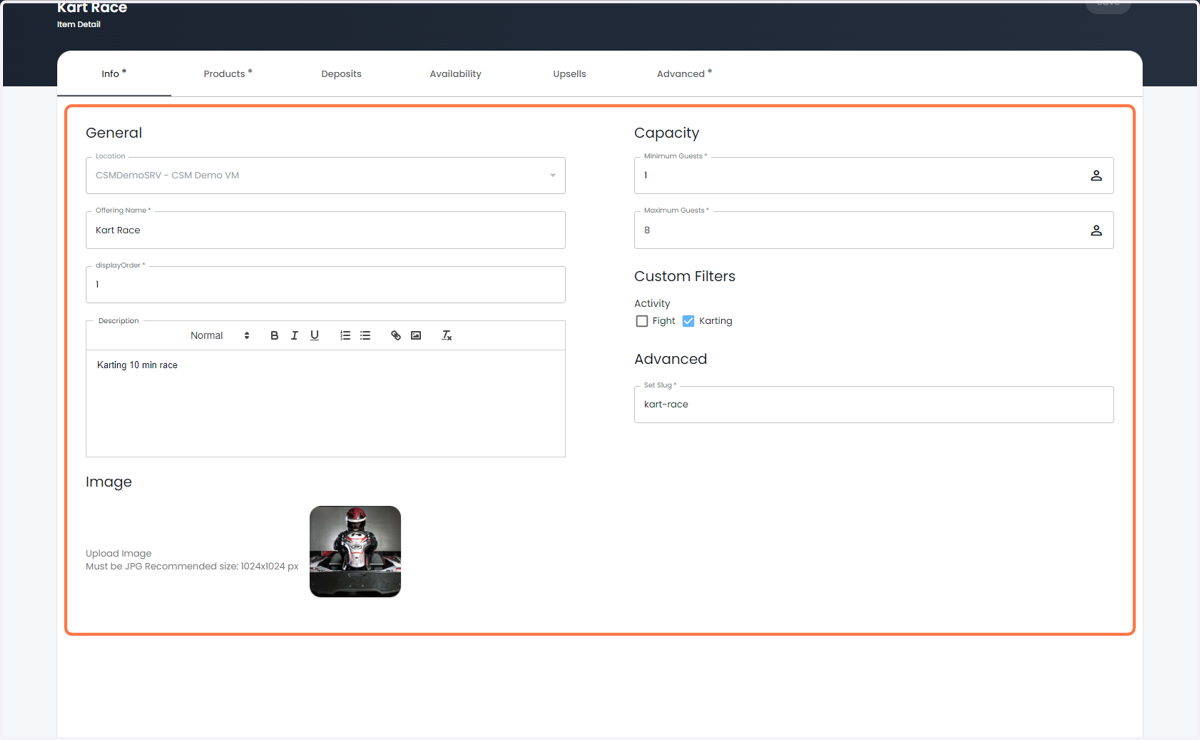The image size is (1200, 740).
Task: Go to the Upsells tab
Action: [x=569, y=74]
